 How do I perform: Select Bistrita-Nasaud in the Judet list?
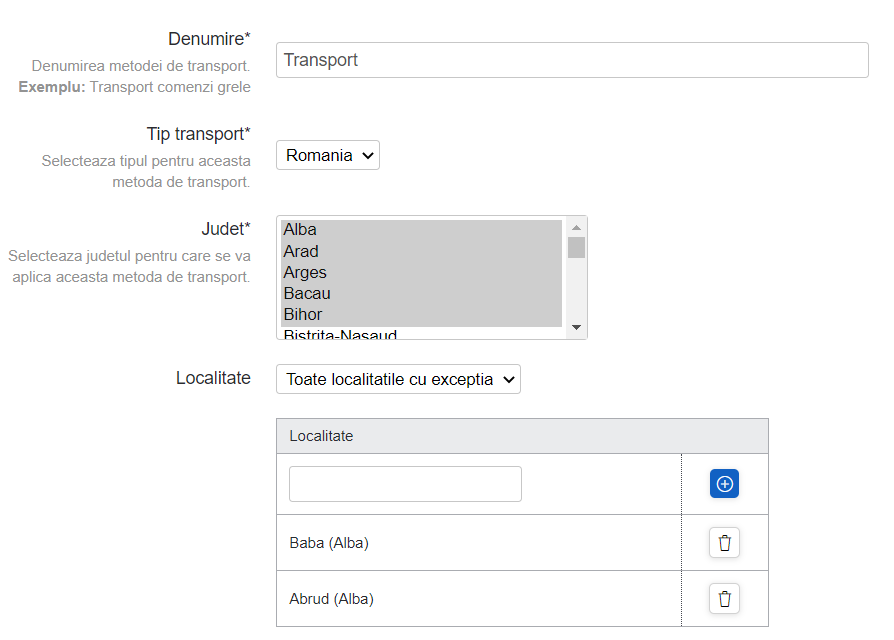click(x=420, y=334)
